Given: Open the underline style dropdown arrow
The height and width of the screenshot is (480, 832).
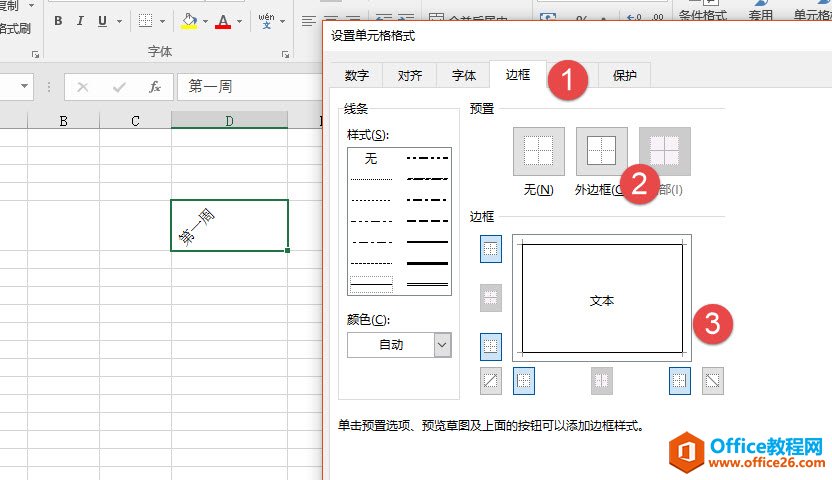Looking at the screenshot, I should click(119, 21).
